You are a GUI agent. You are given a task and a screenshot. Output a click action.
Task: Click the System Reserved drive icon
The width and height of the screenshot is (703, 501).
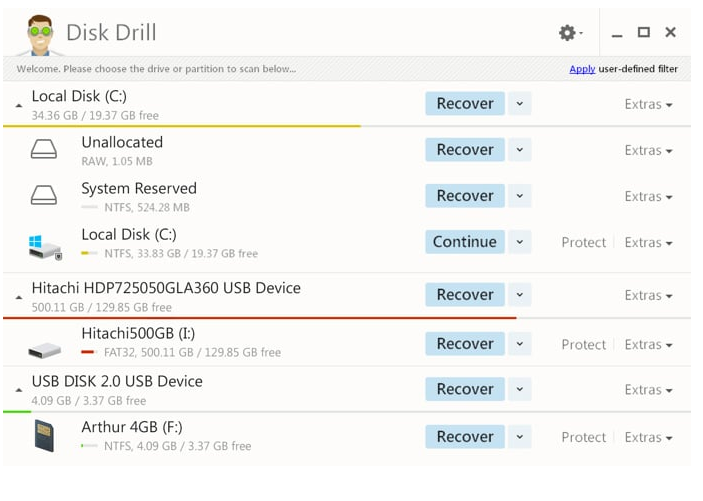tap(44, 196)
